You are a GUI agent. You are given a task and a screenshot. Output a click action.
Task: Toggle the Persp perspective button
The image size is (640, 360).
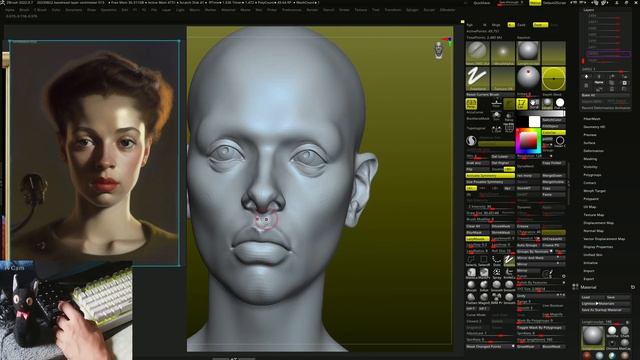click(x=471, y=104)
